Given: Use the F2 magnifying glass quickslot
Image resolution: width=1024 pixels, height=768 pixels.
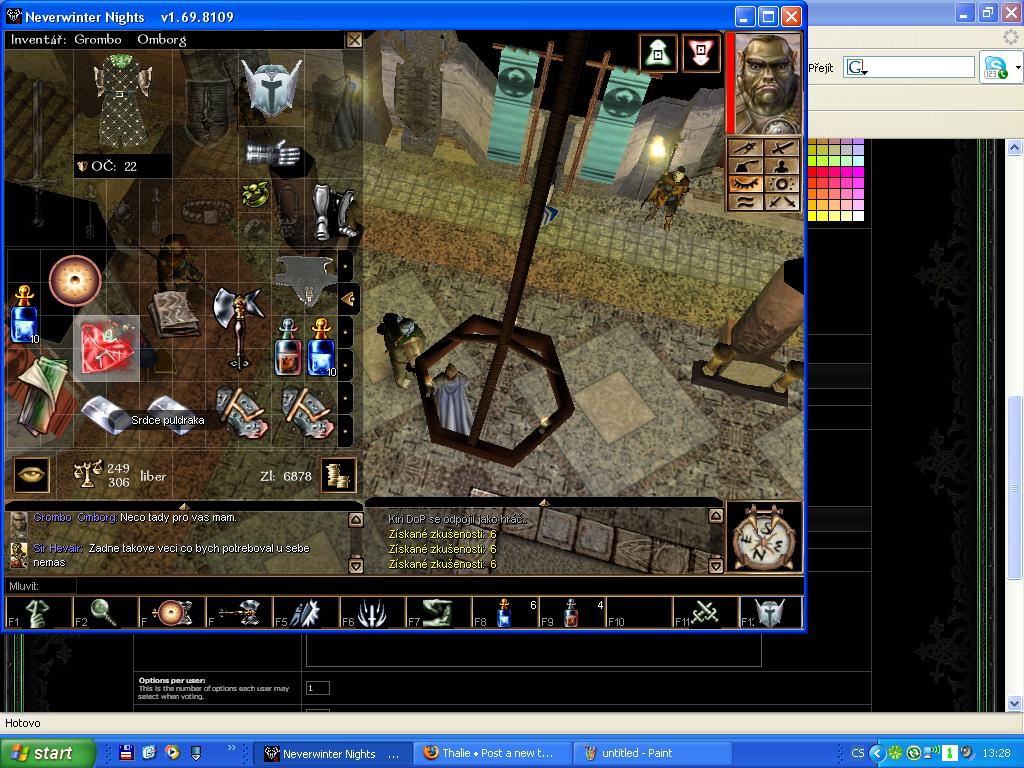Looking at the screenshot, I should [x=105, y=612].
